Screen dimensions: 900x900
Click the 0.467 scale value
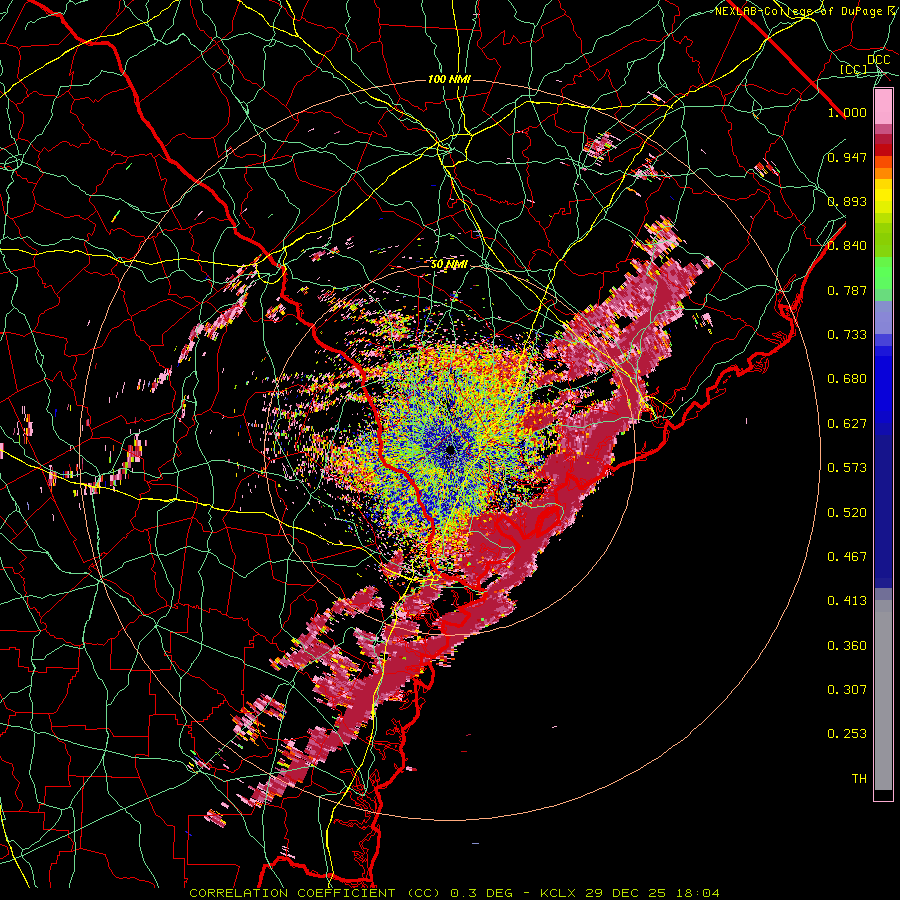[847, 557]
